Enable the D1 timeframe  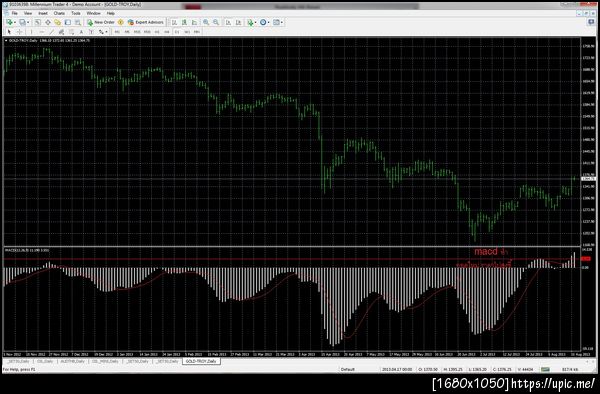coord(177,32)
